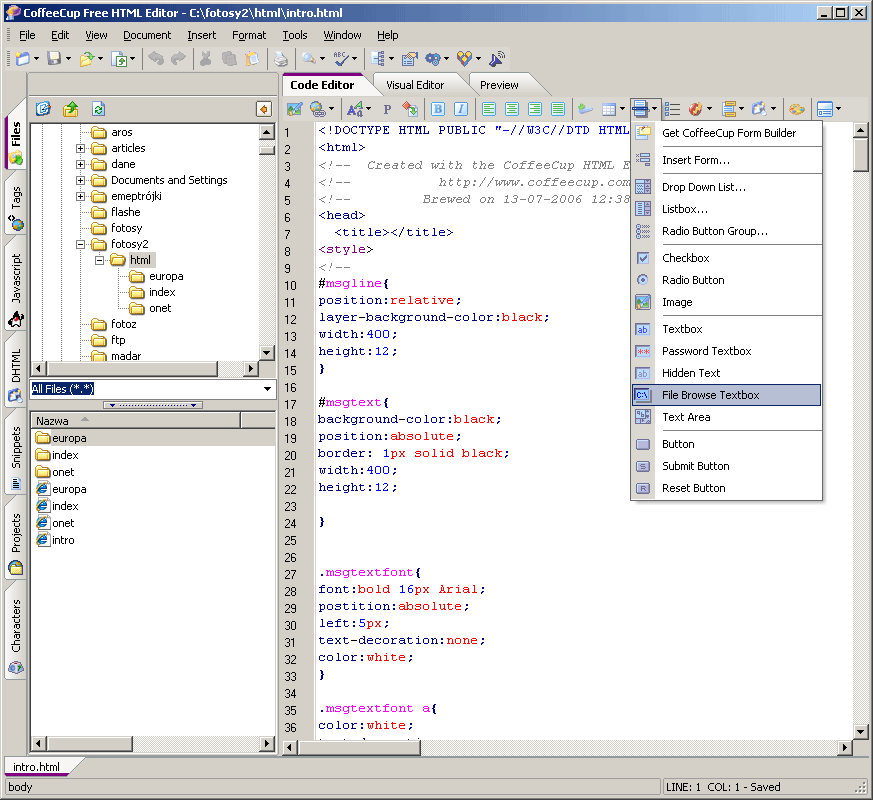Open the Insert menu
The width and height of the screenshot is (873, 800).
202,35
